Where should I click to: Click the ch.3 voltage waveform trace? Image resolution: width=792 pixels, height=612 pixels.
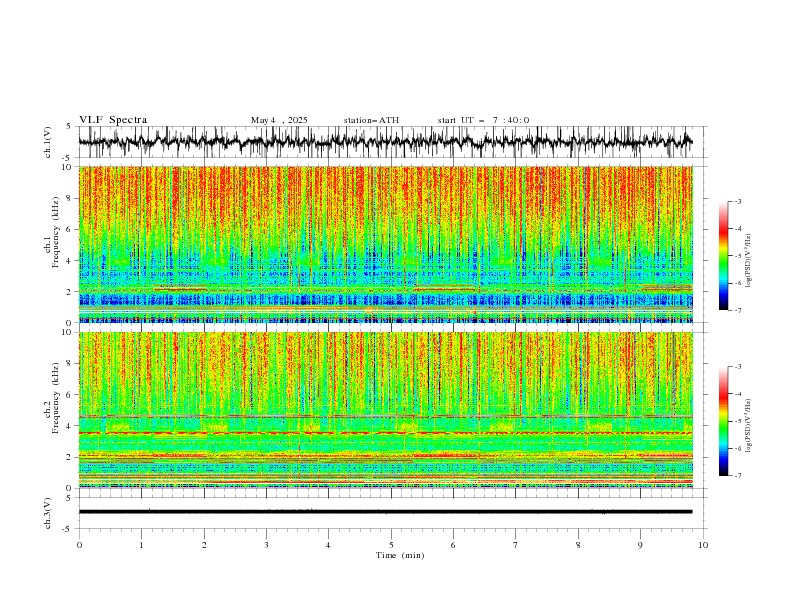(386, 512)
